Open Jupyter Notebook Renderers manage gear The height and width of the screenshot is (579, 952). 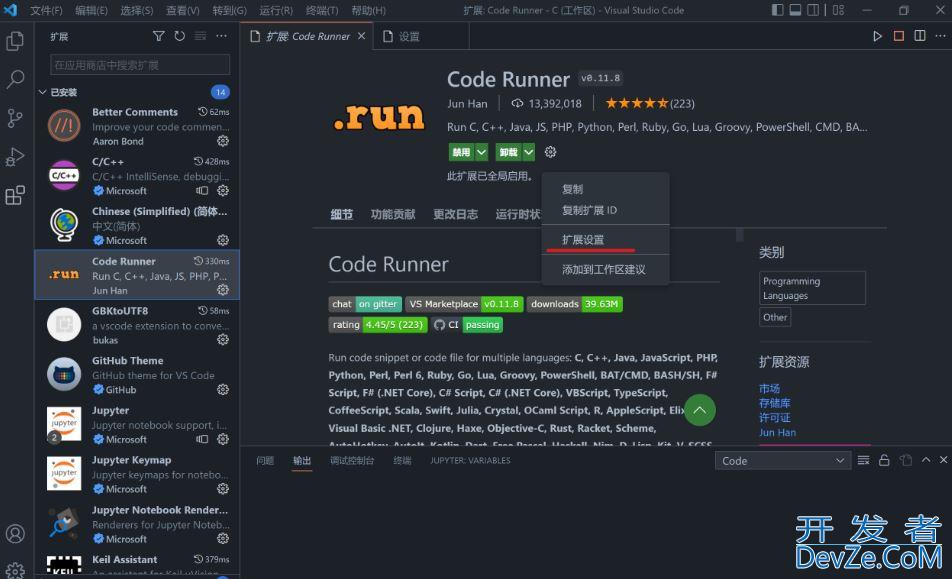pos(223,539)
